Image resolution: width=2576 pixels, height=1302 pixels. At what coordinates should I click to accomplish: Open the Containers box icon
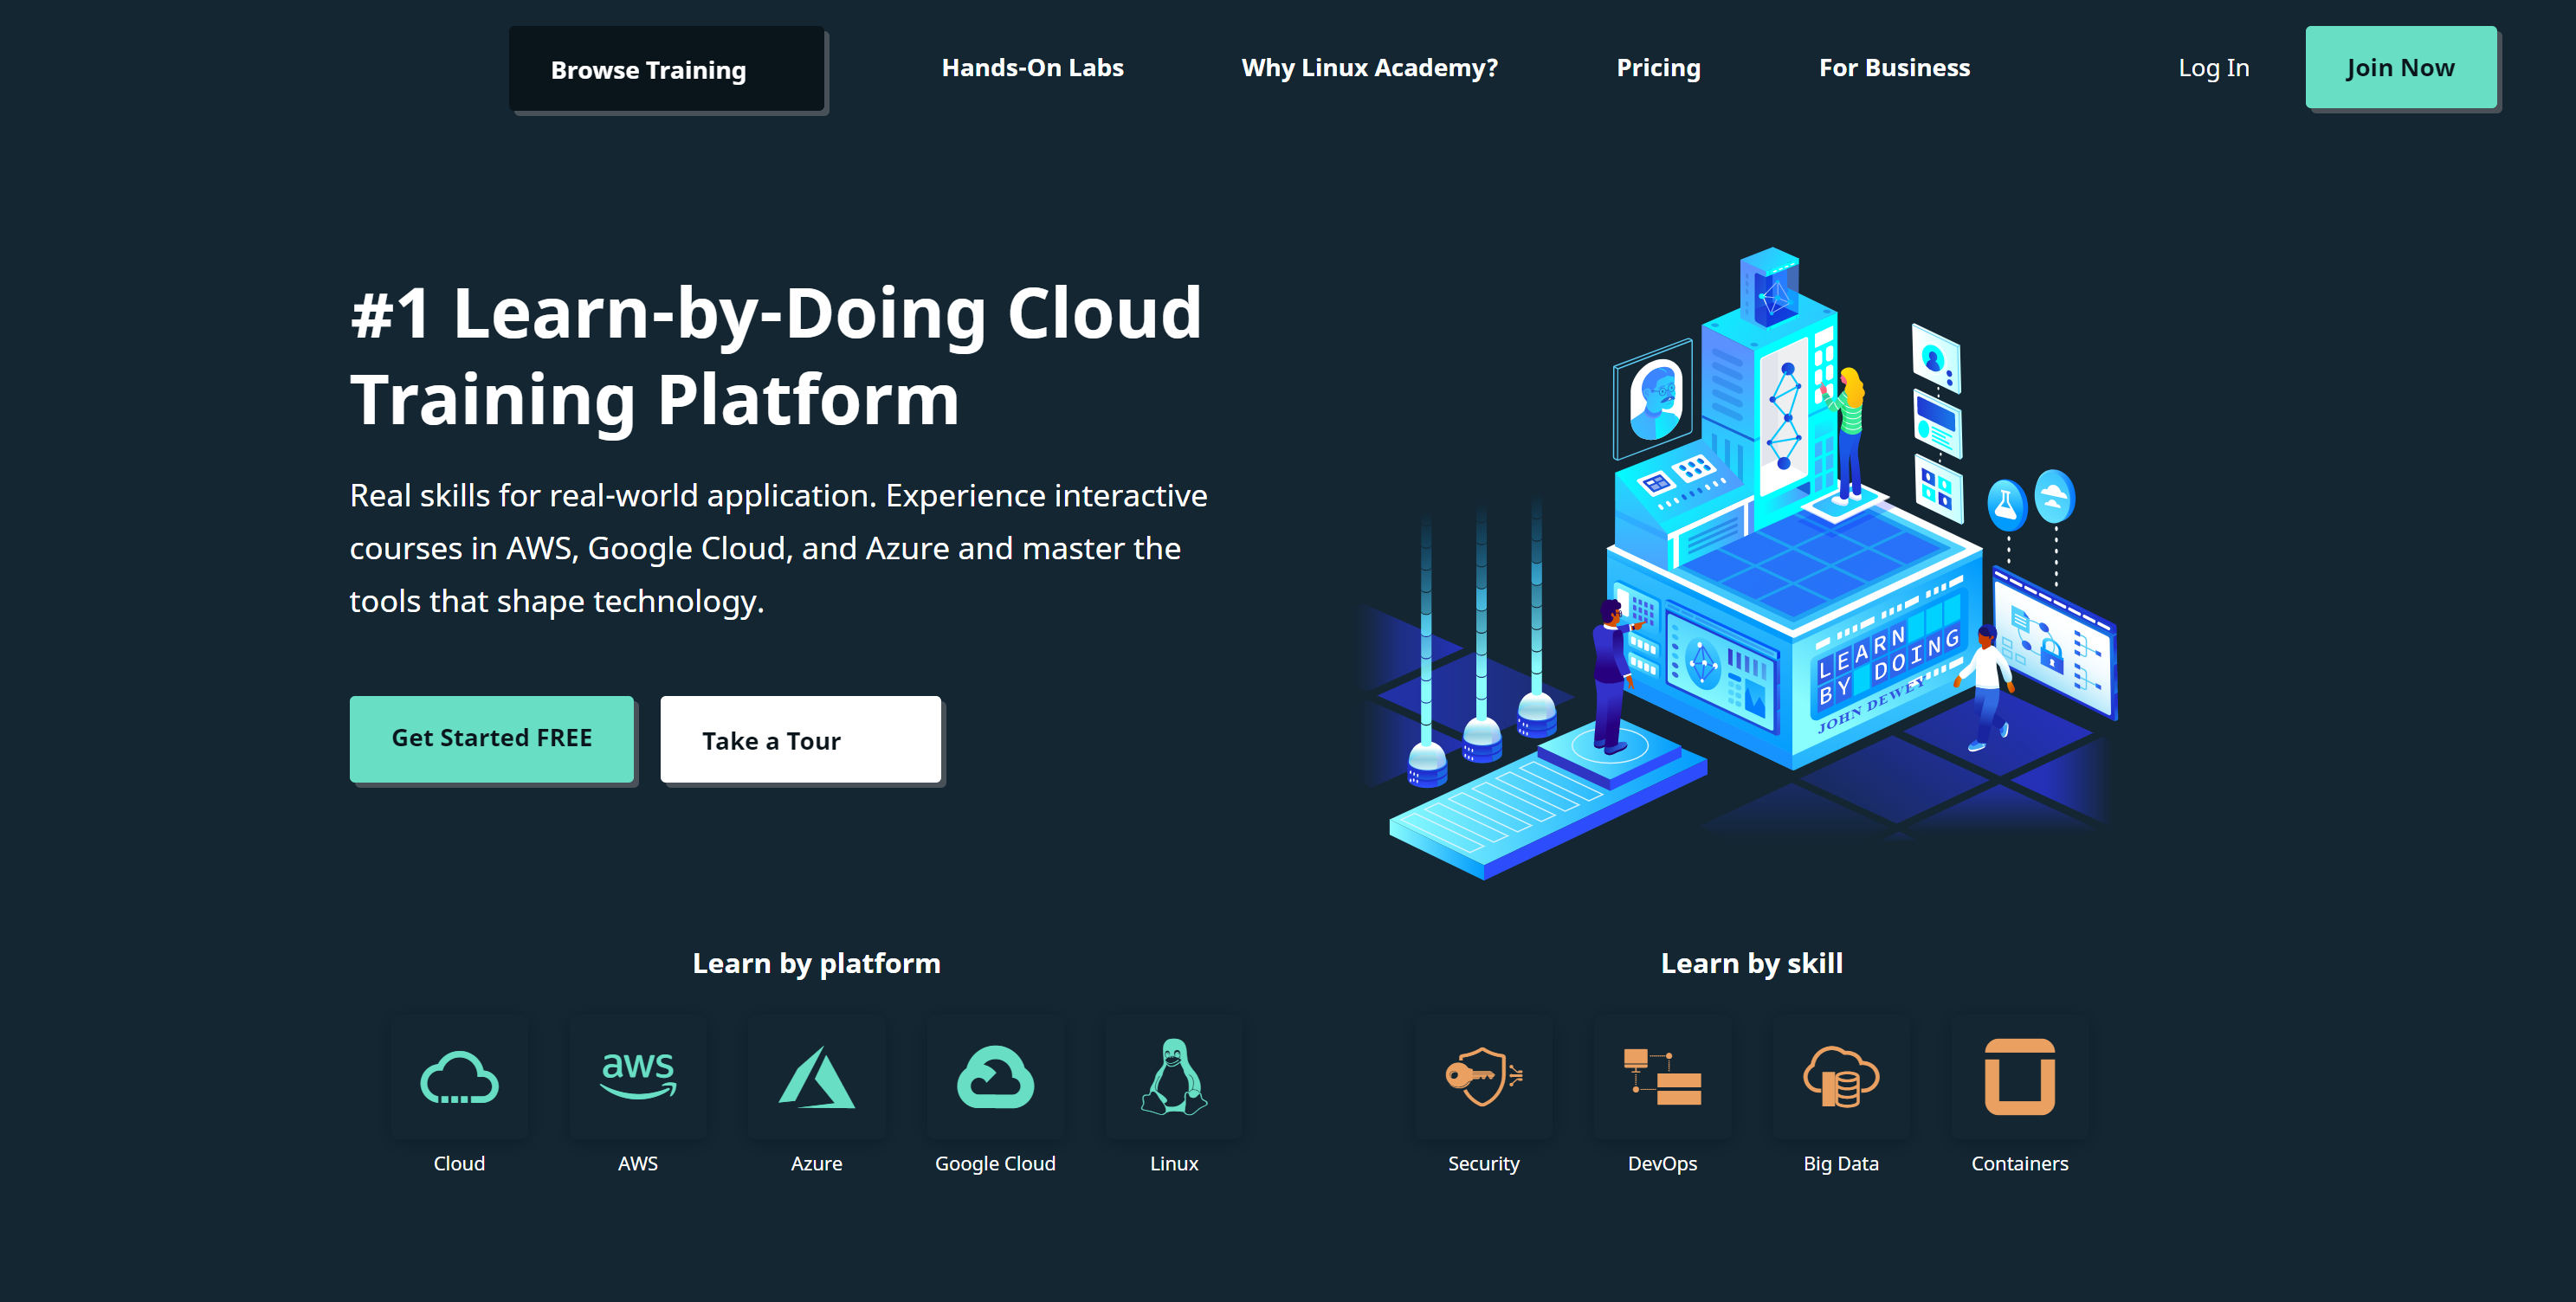2019,1077
